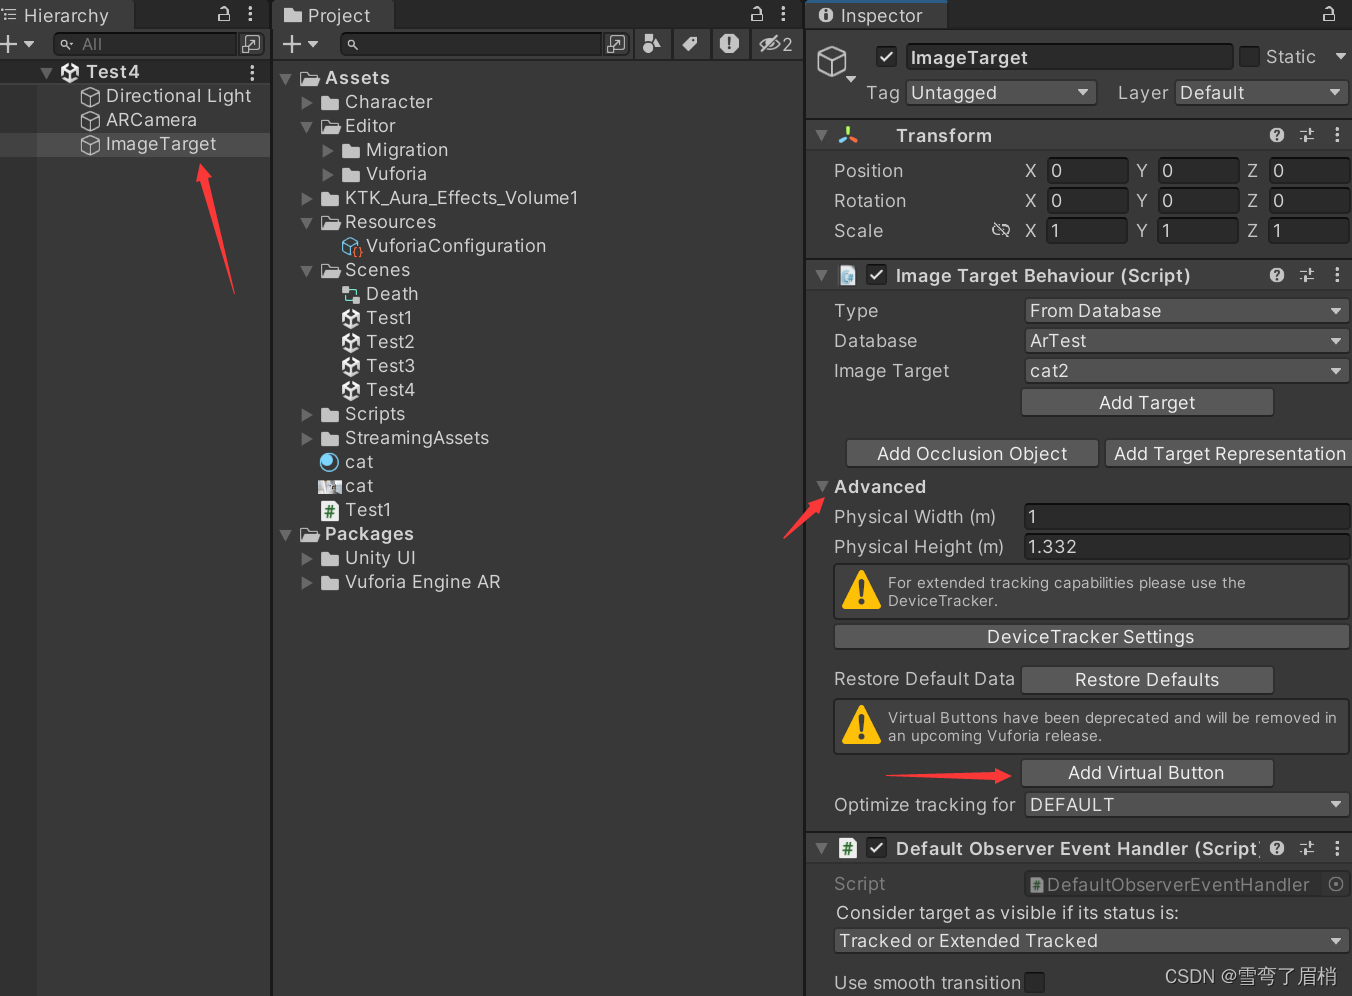The height and width of the screenshot is (996, 1352).
Task: Open the Hierarchy search-by-type window icon
Action: point(251,44)
